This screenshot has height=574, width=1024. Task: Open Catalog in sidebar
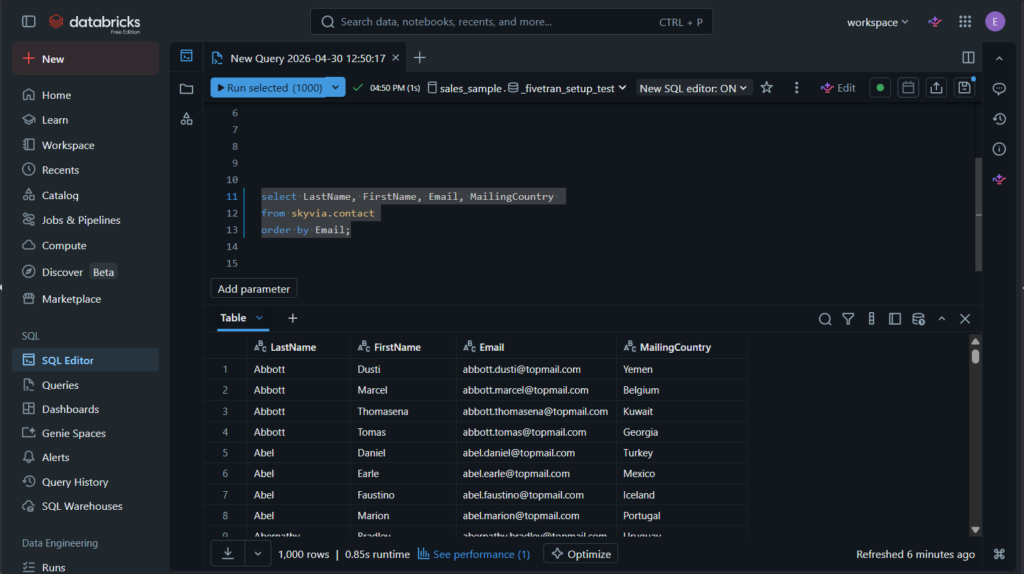pos(85,195)
